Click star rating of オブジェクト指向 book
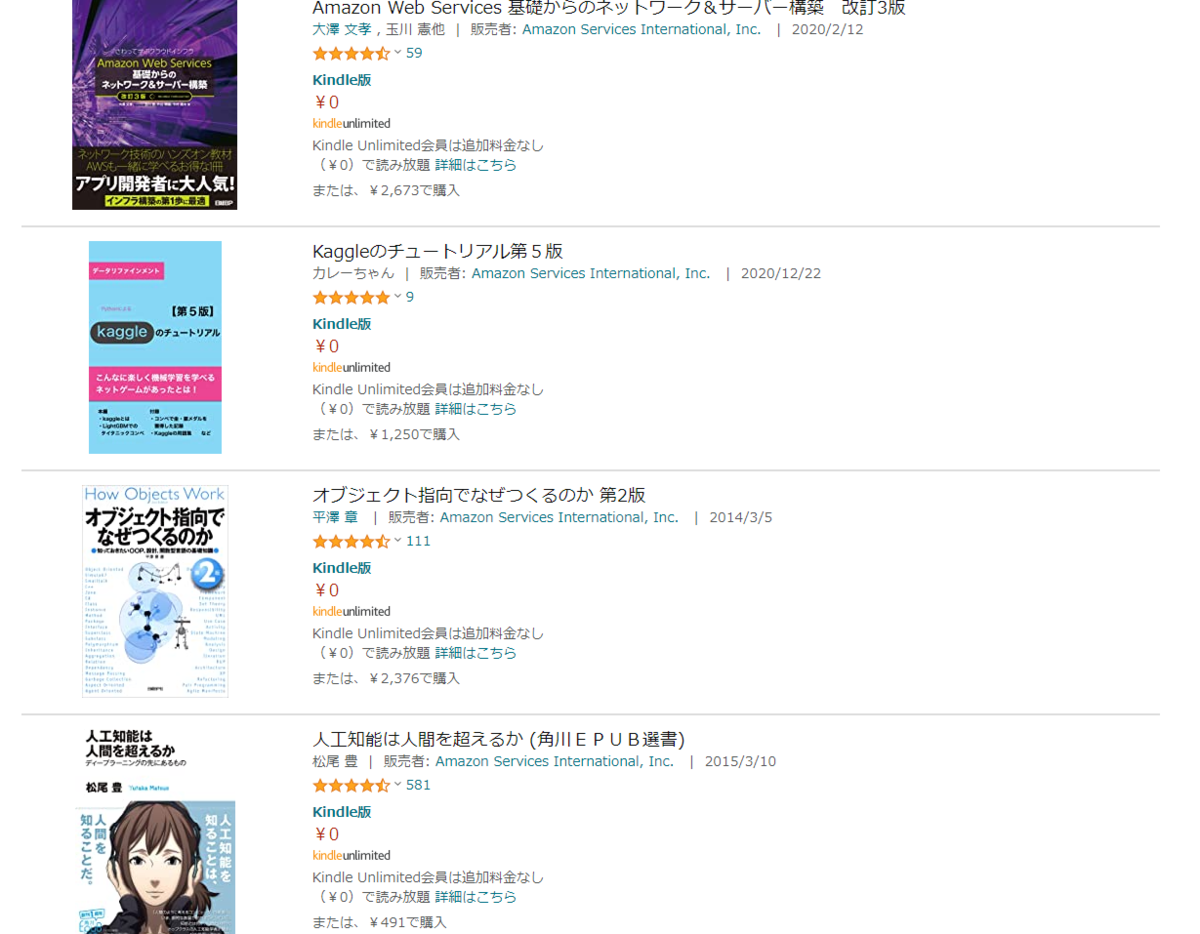1200x934 pixels. 351,541
